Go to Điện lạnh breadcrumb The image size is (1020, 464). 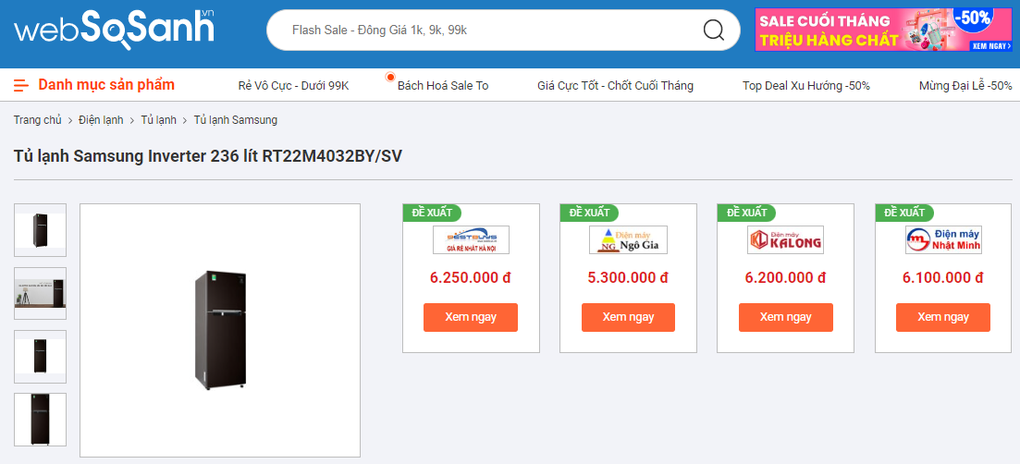(101, 120)
